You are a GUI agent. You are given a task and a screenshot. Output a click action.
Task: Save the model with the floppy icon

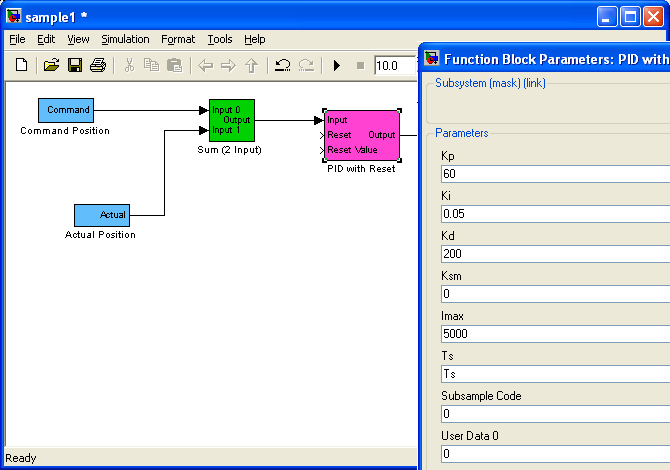coord(75,65)
